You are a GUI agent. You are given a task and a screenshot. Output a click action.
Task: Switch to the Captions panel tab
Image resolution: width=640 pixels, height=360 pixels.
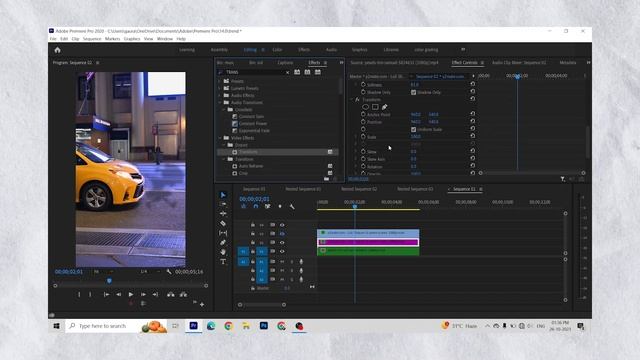tap(285, 63)
